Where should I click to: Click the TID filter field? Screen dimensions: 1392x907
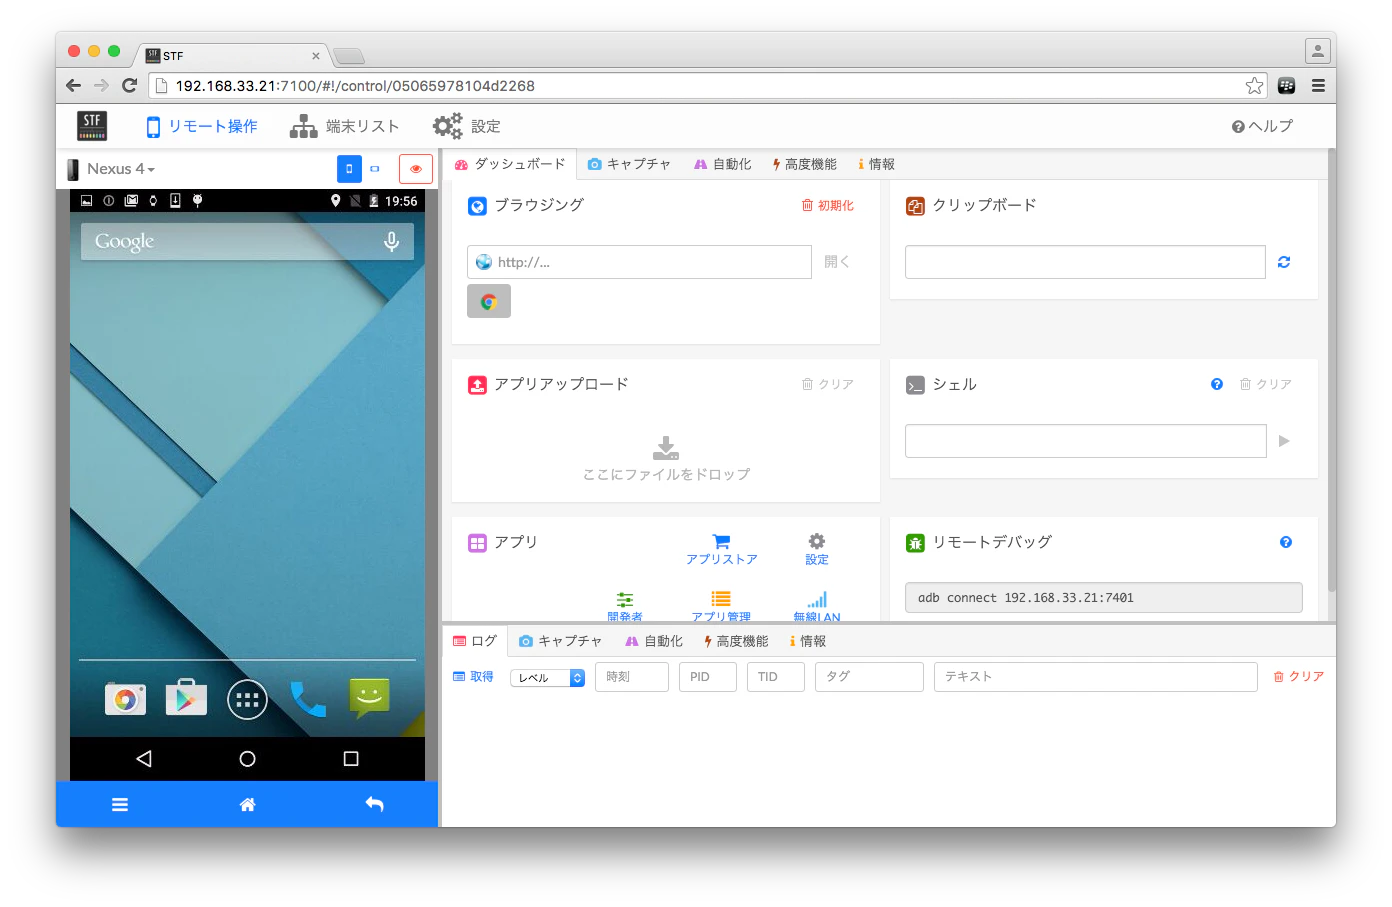tap(776, 677)
